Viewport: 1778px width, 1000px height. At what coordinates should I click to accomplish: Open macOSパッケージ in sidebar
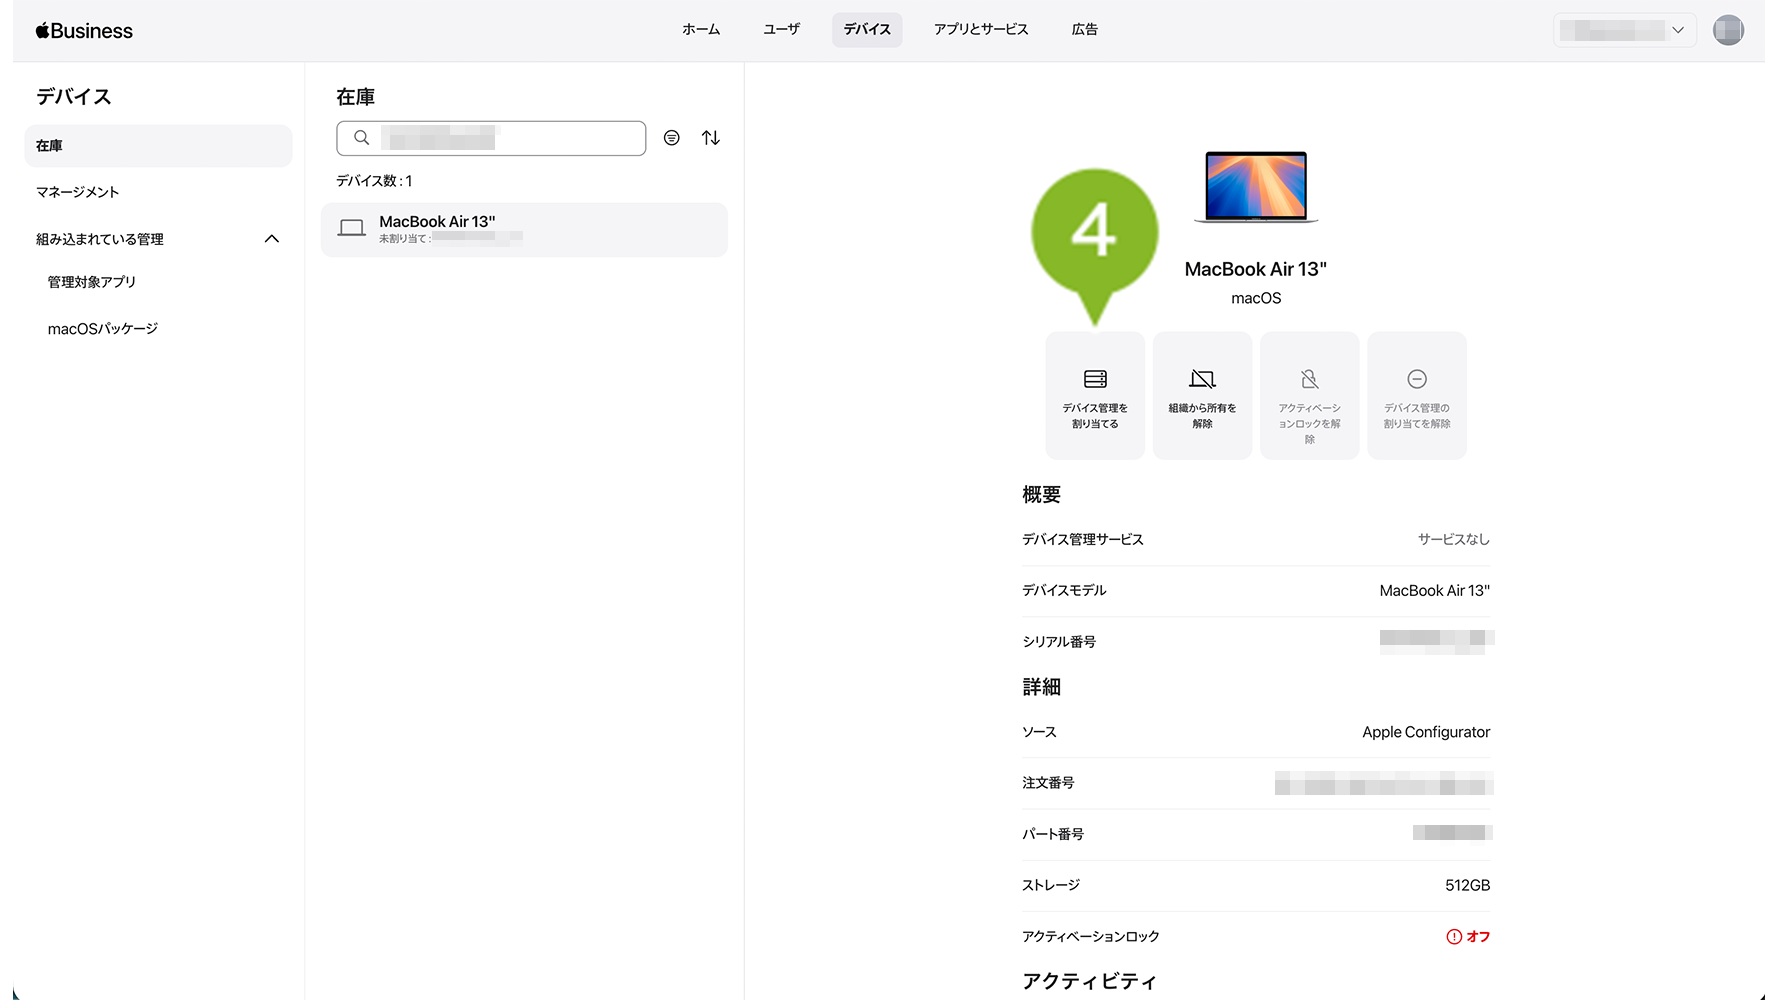tap(103, 329)
